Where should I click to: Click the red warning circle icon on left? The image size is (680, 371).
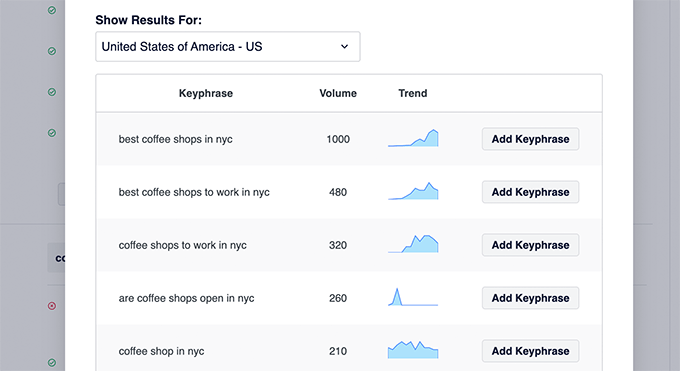(52, 306)
